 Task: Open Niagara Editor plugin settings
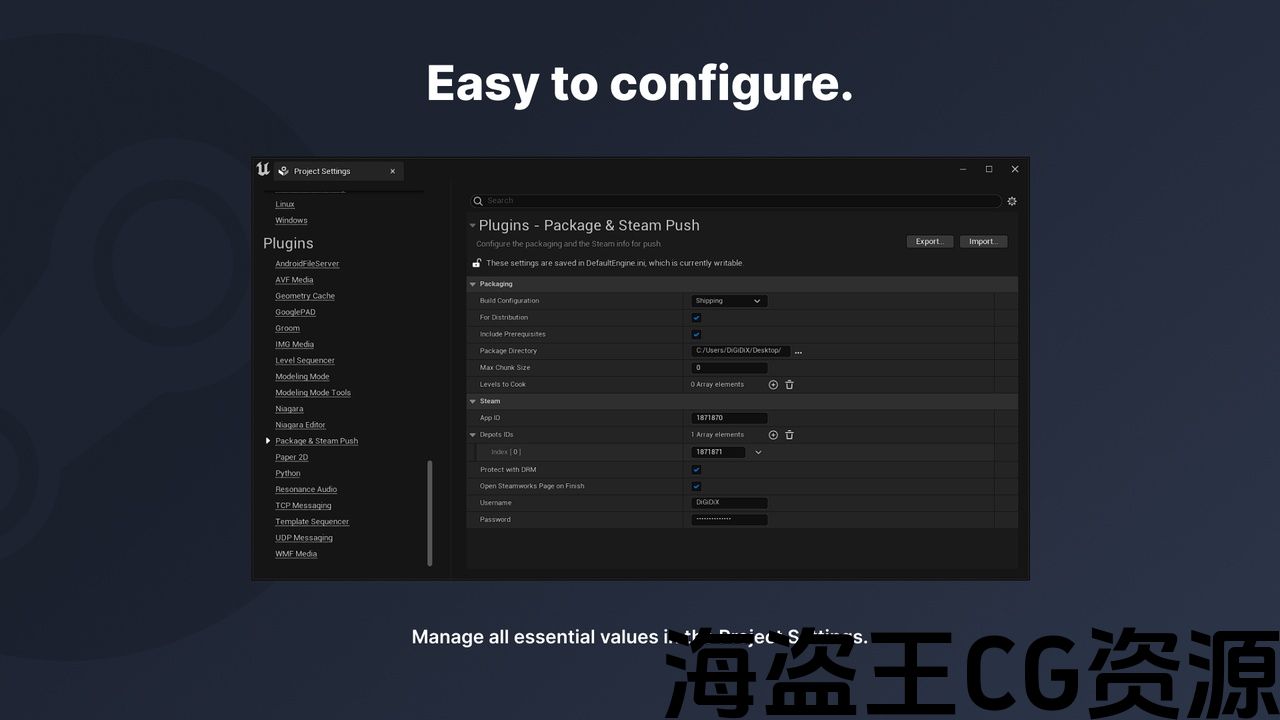(x=300, y=425)
